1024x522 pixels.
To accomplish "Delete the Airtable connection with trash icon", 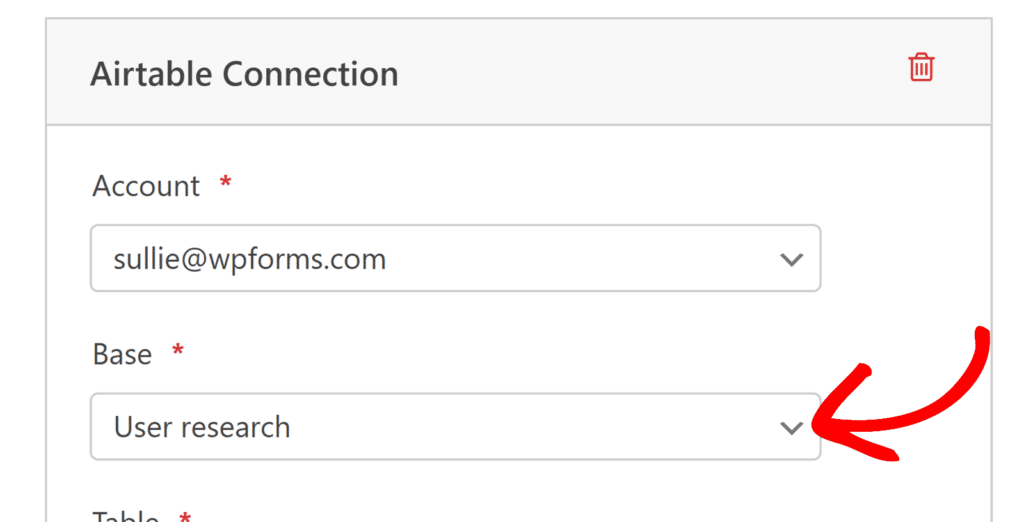I will [921, 68].
